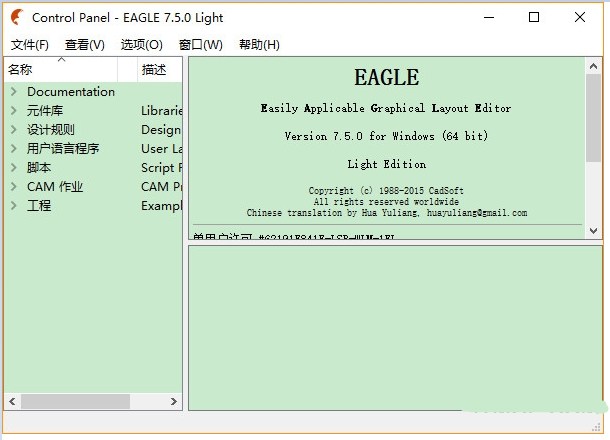Image resolution: width=610 pixels, height=440 pixels.
Task: Click the 'Light Edition' text
Action: 387,164
